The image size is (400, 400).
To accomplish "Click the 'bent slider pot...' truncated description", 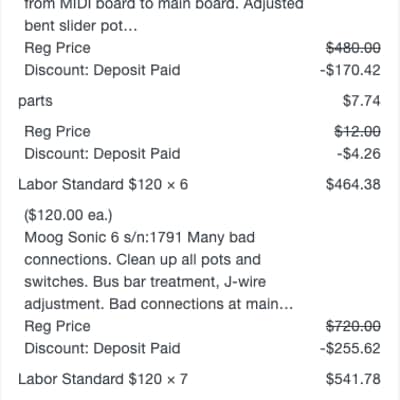I will (81, 26).
